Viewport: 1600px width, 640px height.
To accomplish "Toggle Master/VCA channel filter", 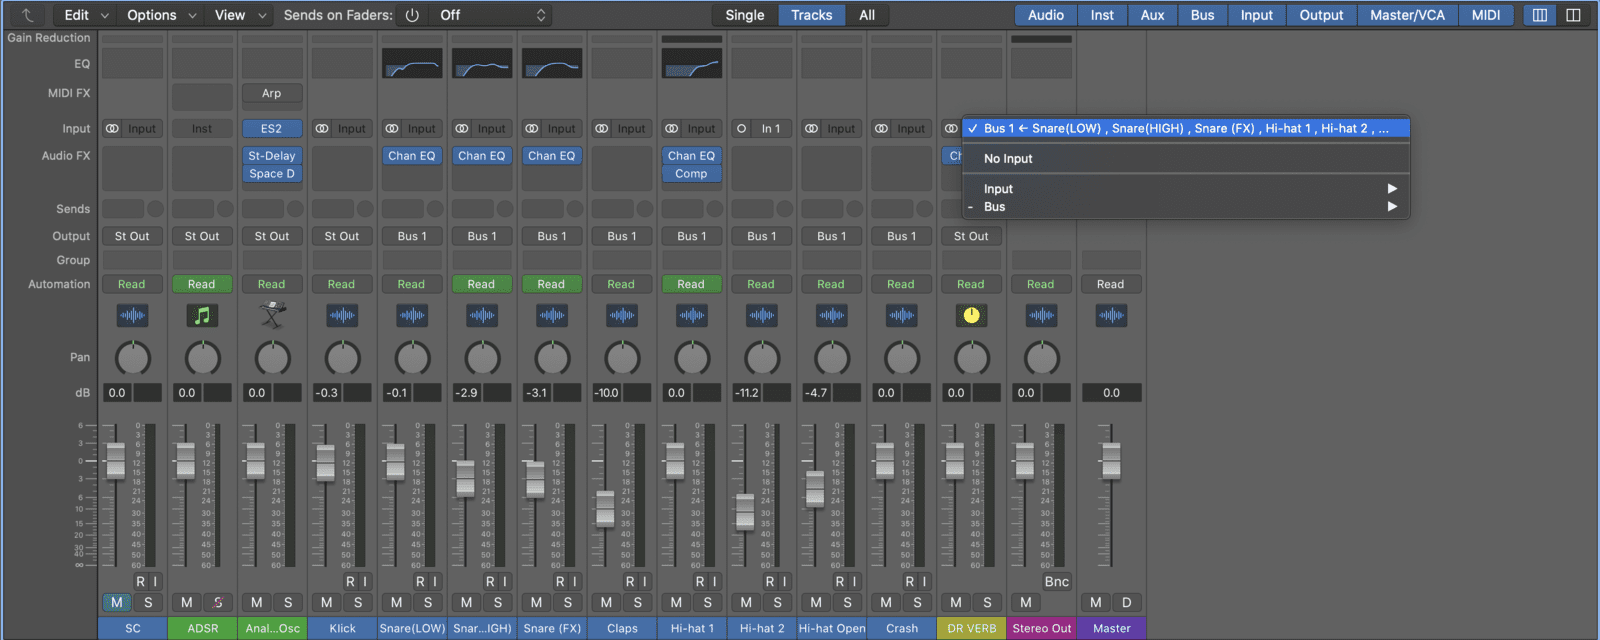I will (1407, 15).
